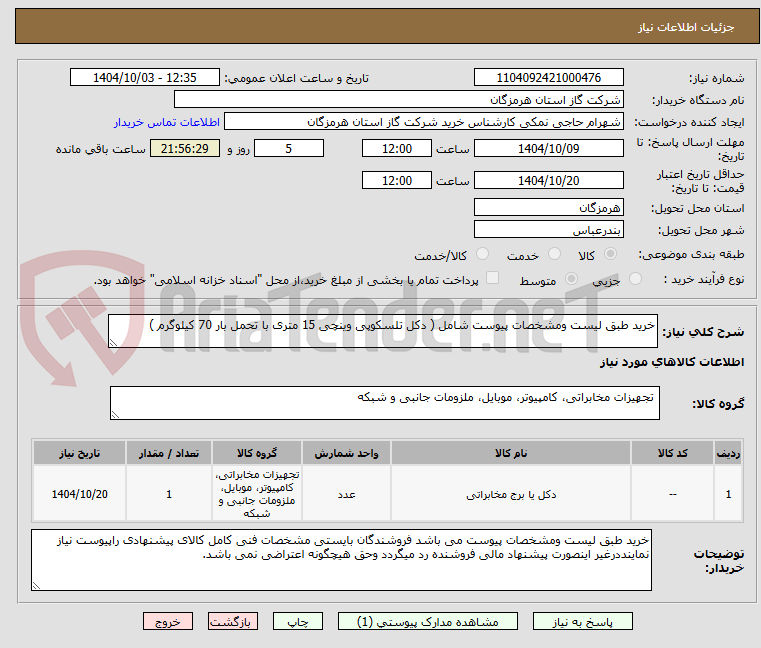Screen dimensions: 761x648
Task: Click the شماره نیاز field 1104092421000476
Action: click(x=548, y=77)
